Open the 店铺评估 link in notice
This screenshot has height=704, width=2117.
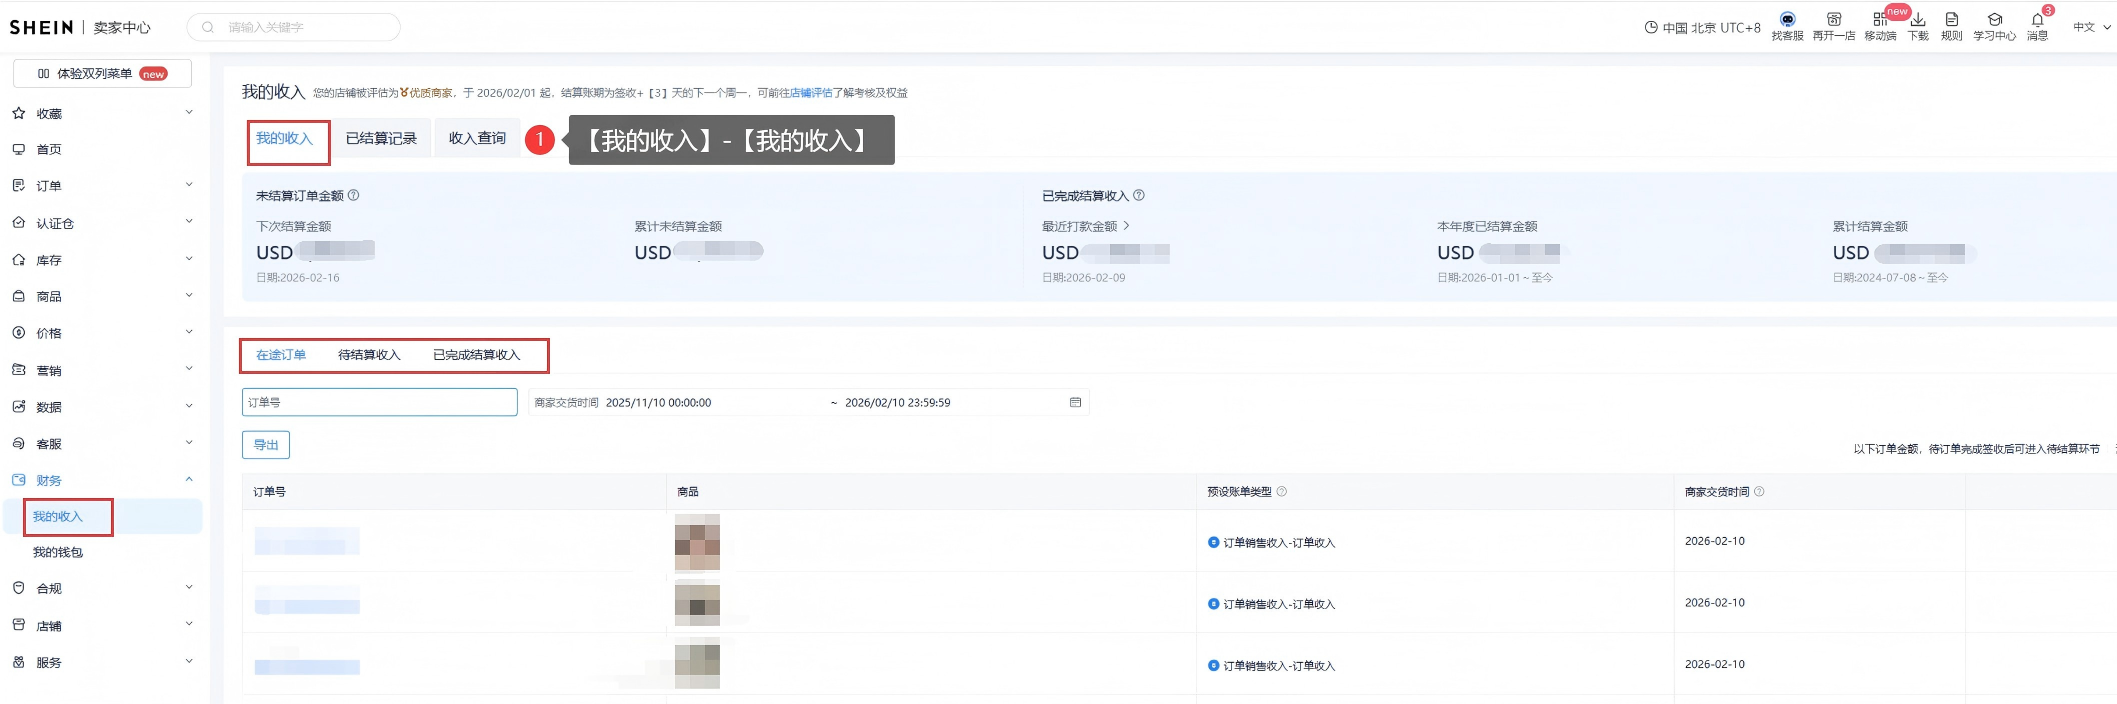pyautogui.click(x=811, y=93)
